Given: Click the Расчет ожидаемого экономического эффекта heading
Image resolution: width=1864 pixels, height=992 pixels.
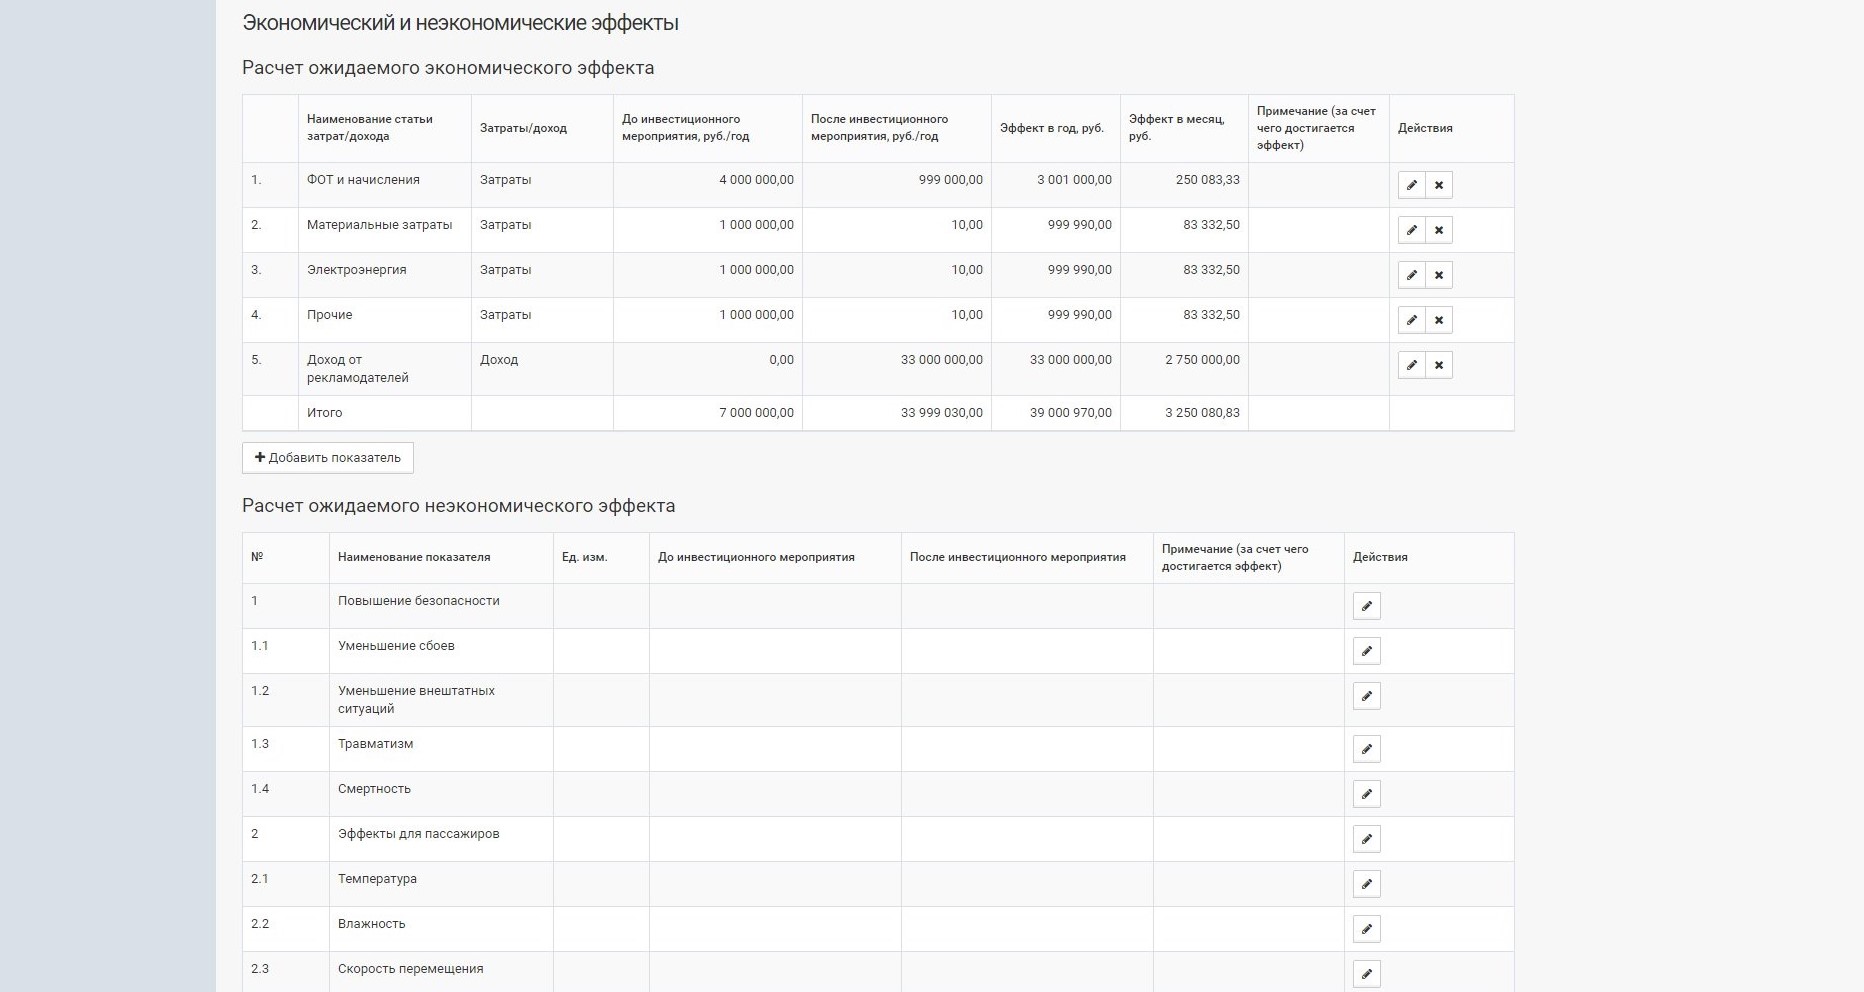Looking at the screenshot, I should point(448,68).
